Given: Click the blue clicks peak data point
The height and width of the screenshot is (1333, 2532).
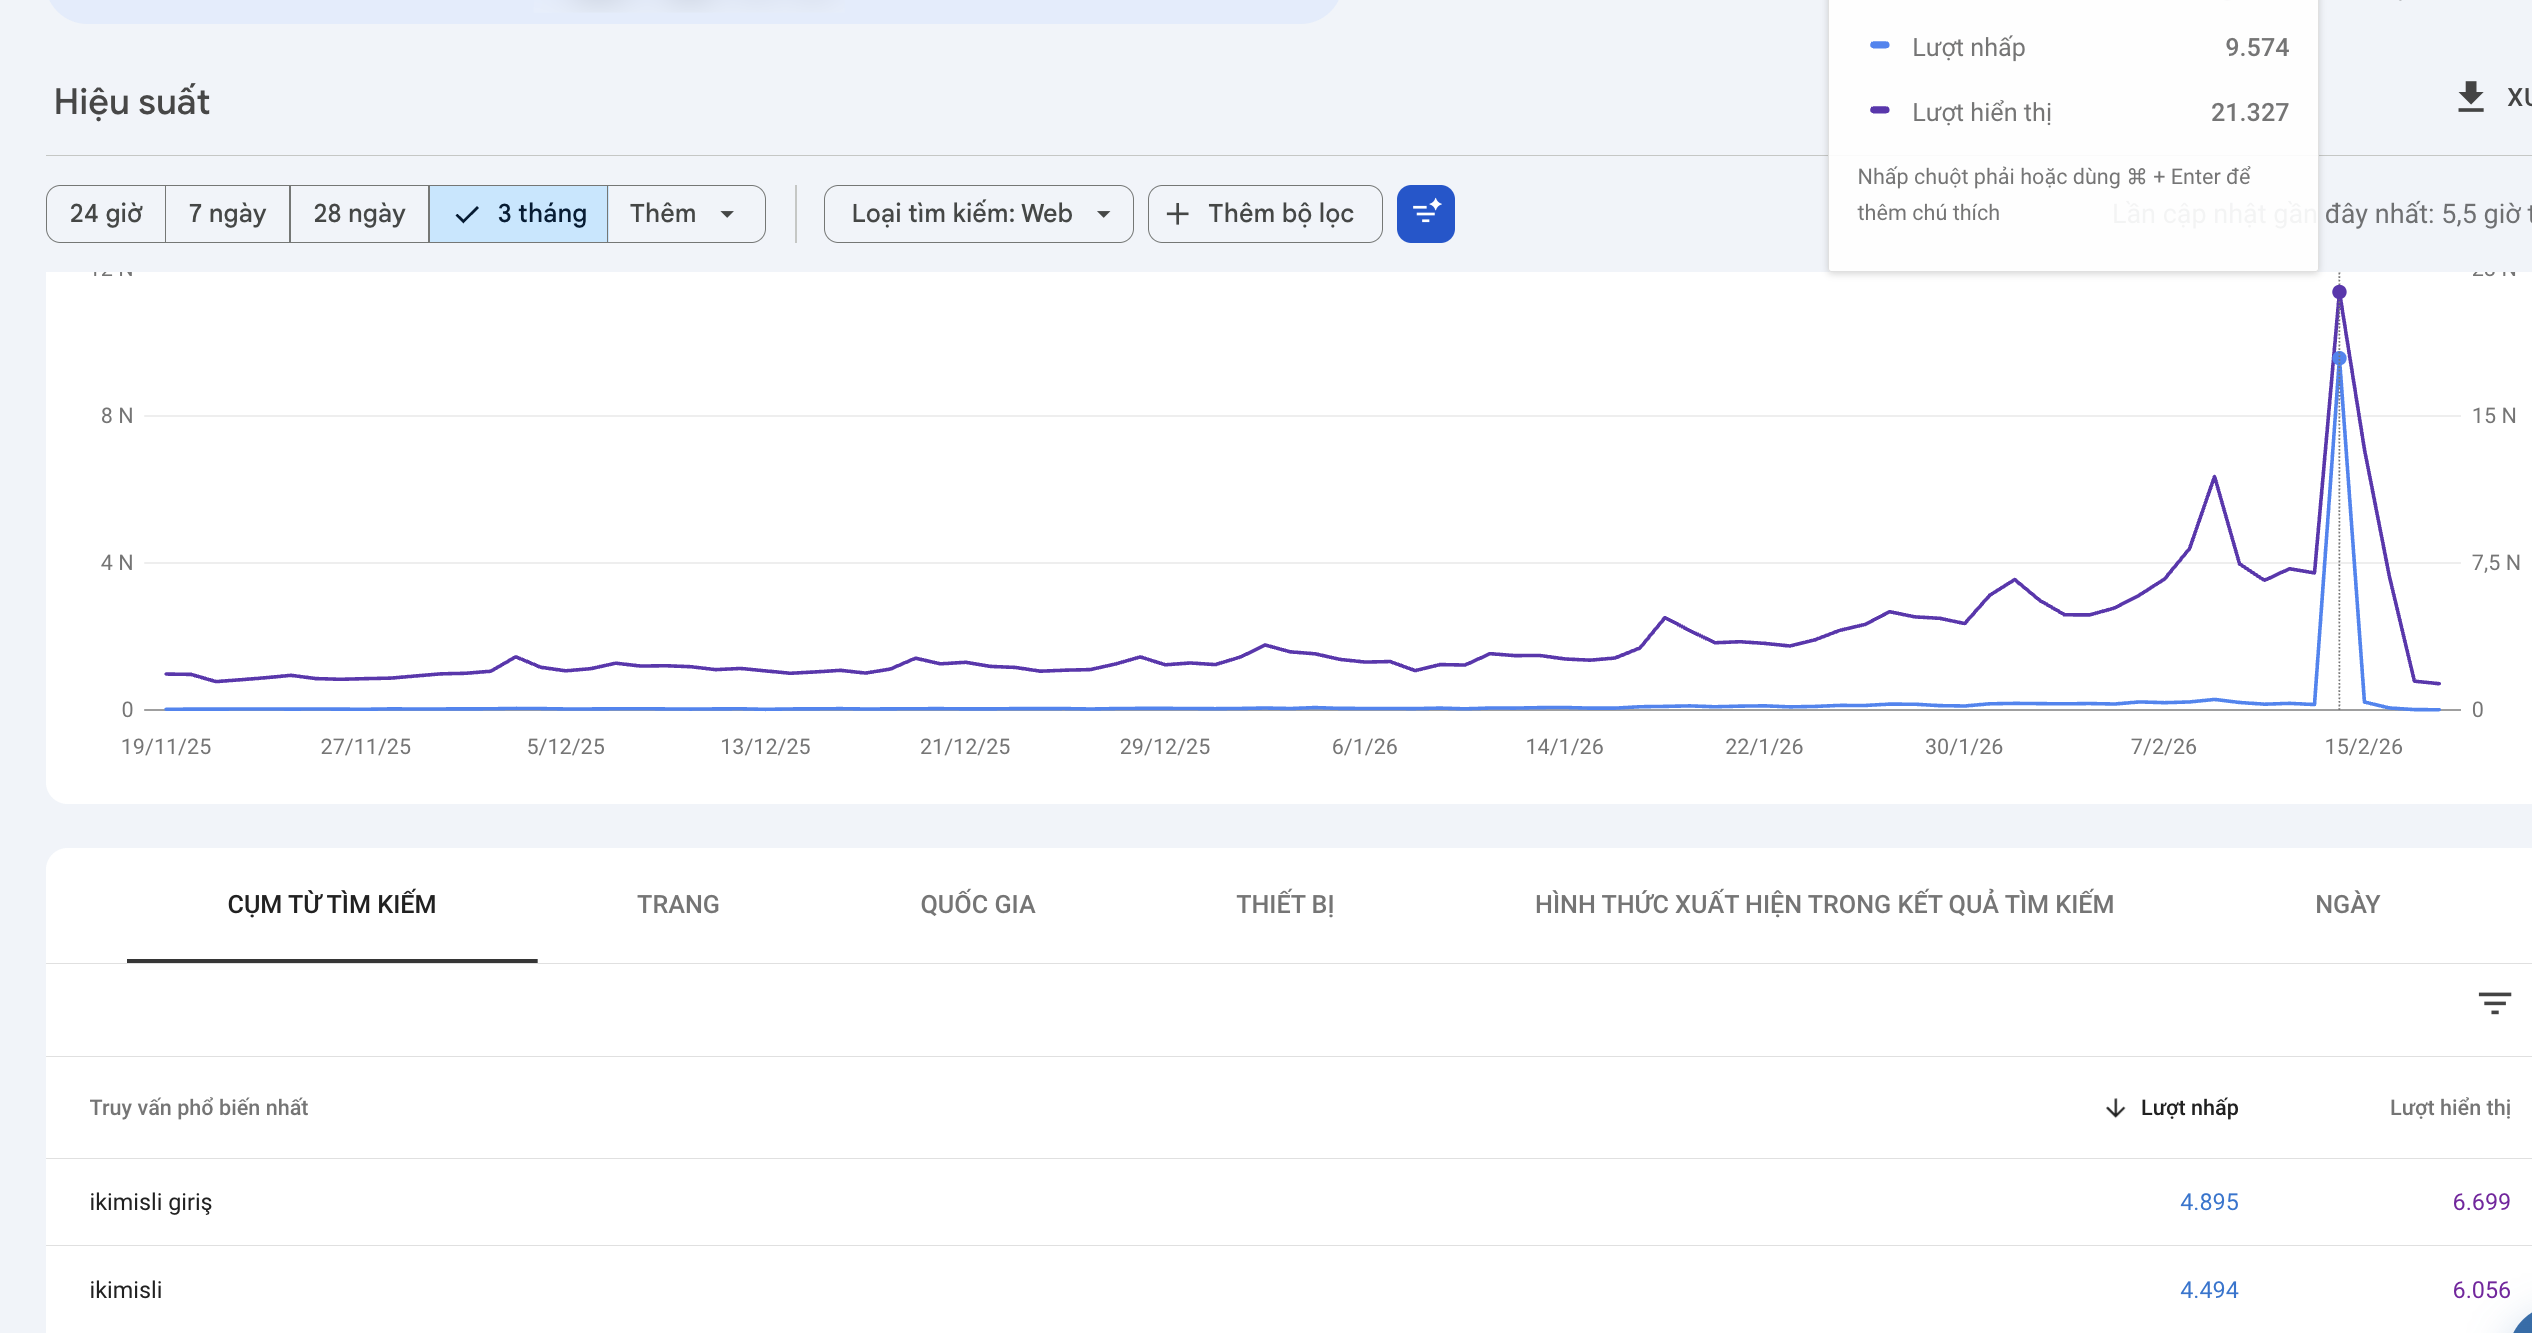Looking at the screenshot, I should [2339, 358].
